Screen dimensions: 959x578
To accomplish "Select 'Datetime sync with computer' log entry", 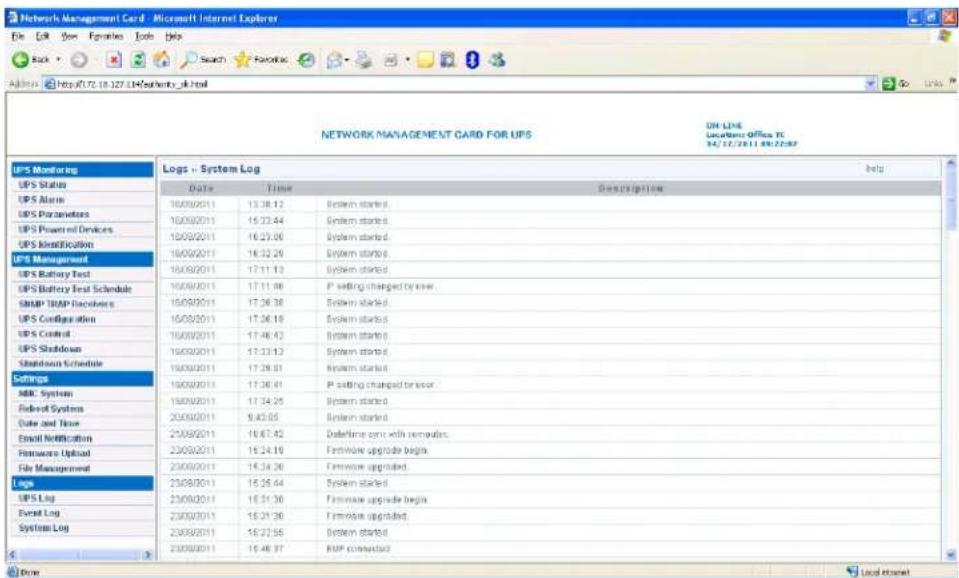I will click(x=388, y=434).
